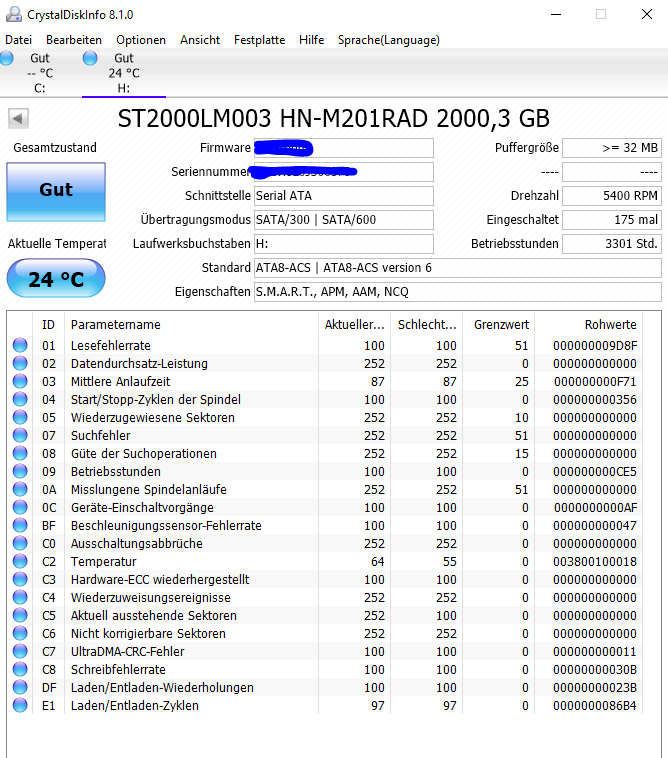This screenshot has width=668, height=758.
Task: Click status orb for Güte der Suchoperationen
Action: tap(20, 453)
